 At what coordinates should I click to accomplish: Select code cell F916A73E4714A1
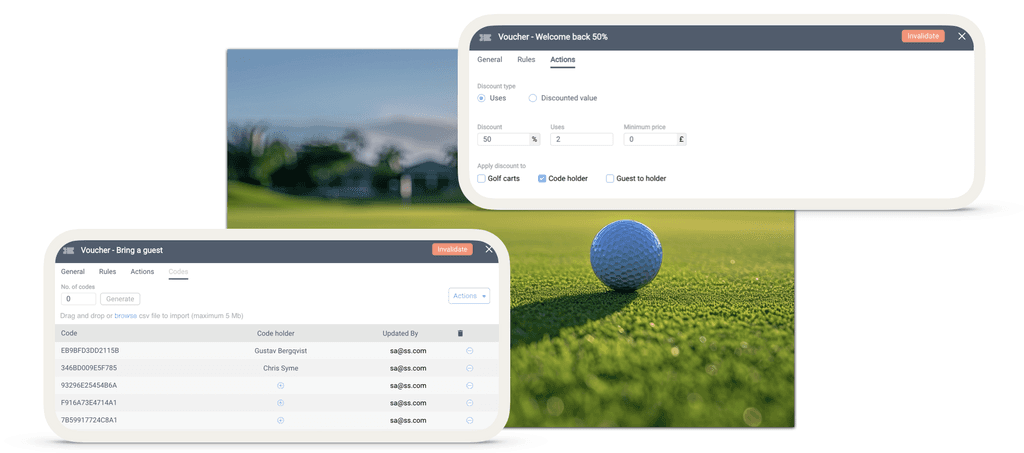pyautogui.click(x=89, y=403)
